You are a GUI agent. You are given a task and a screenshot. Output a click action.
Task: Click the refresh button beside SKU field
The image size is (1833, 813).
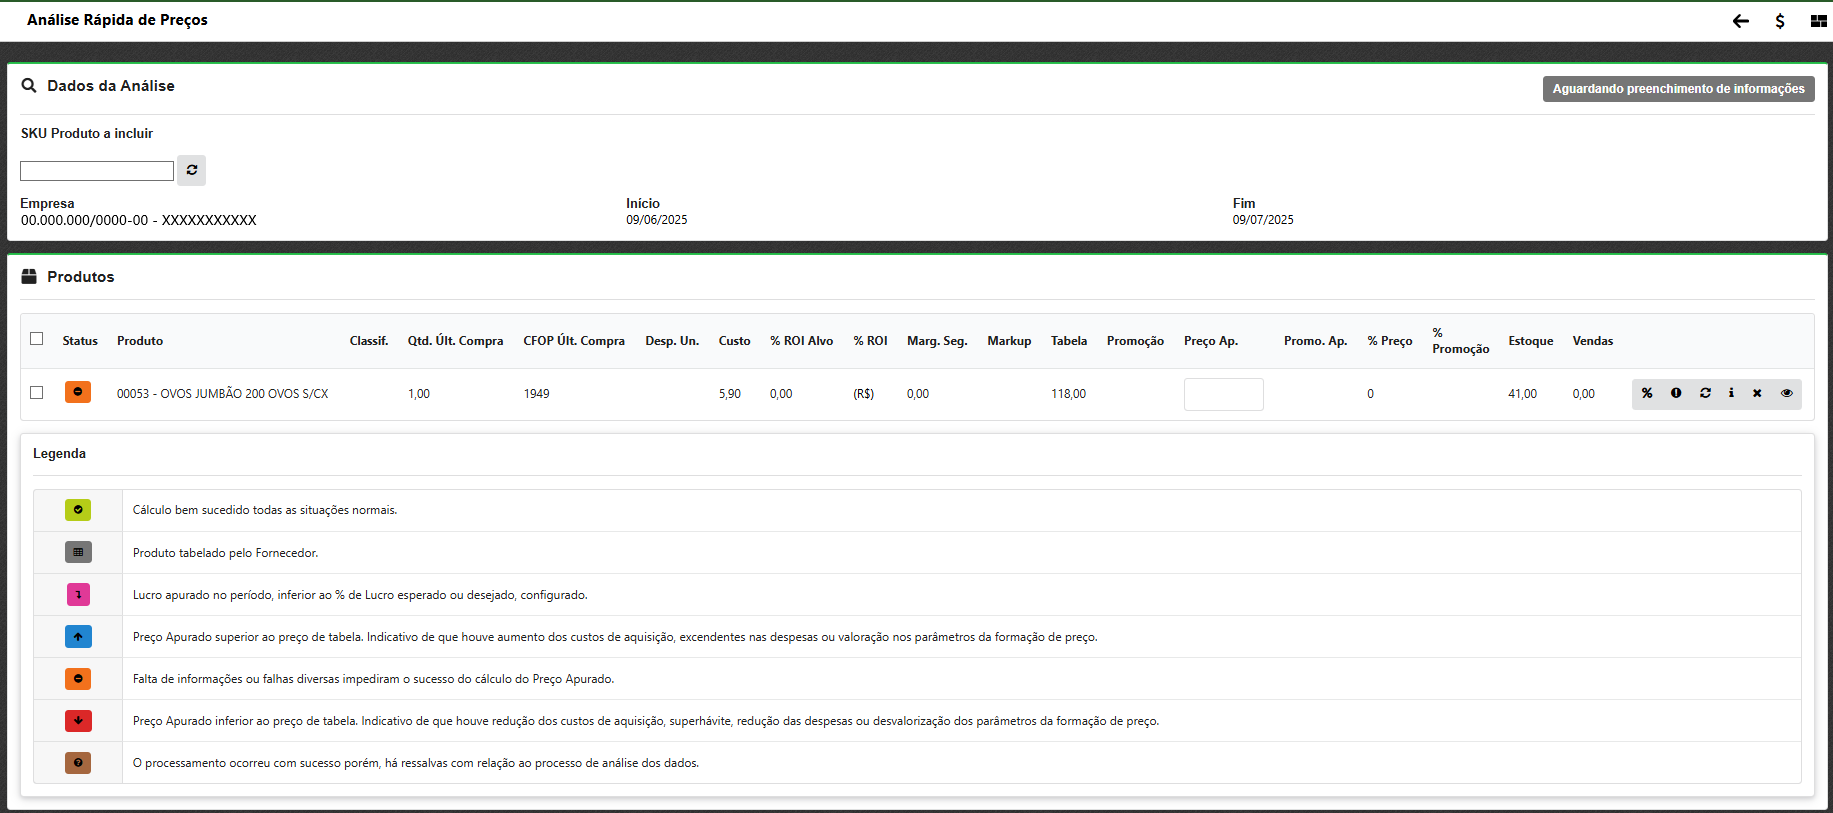(191, 170)
